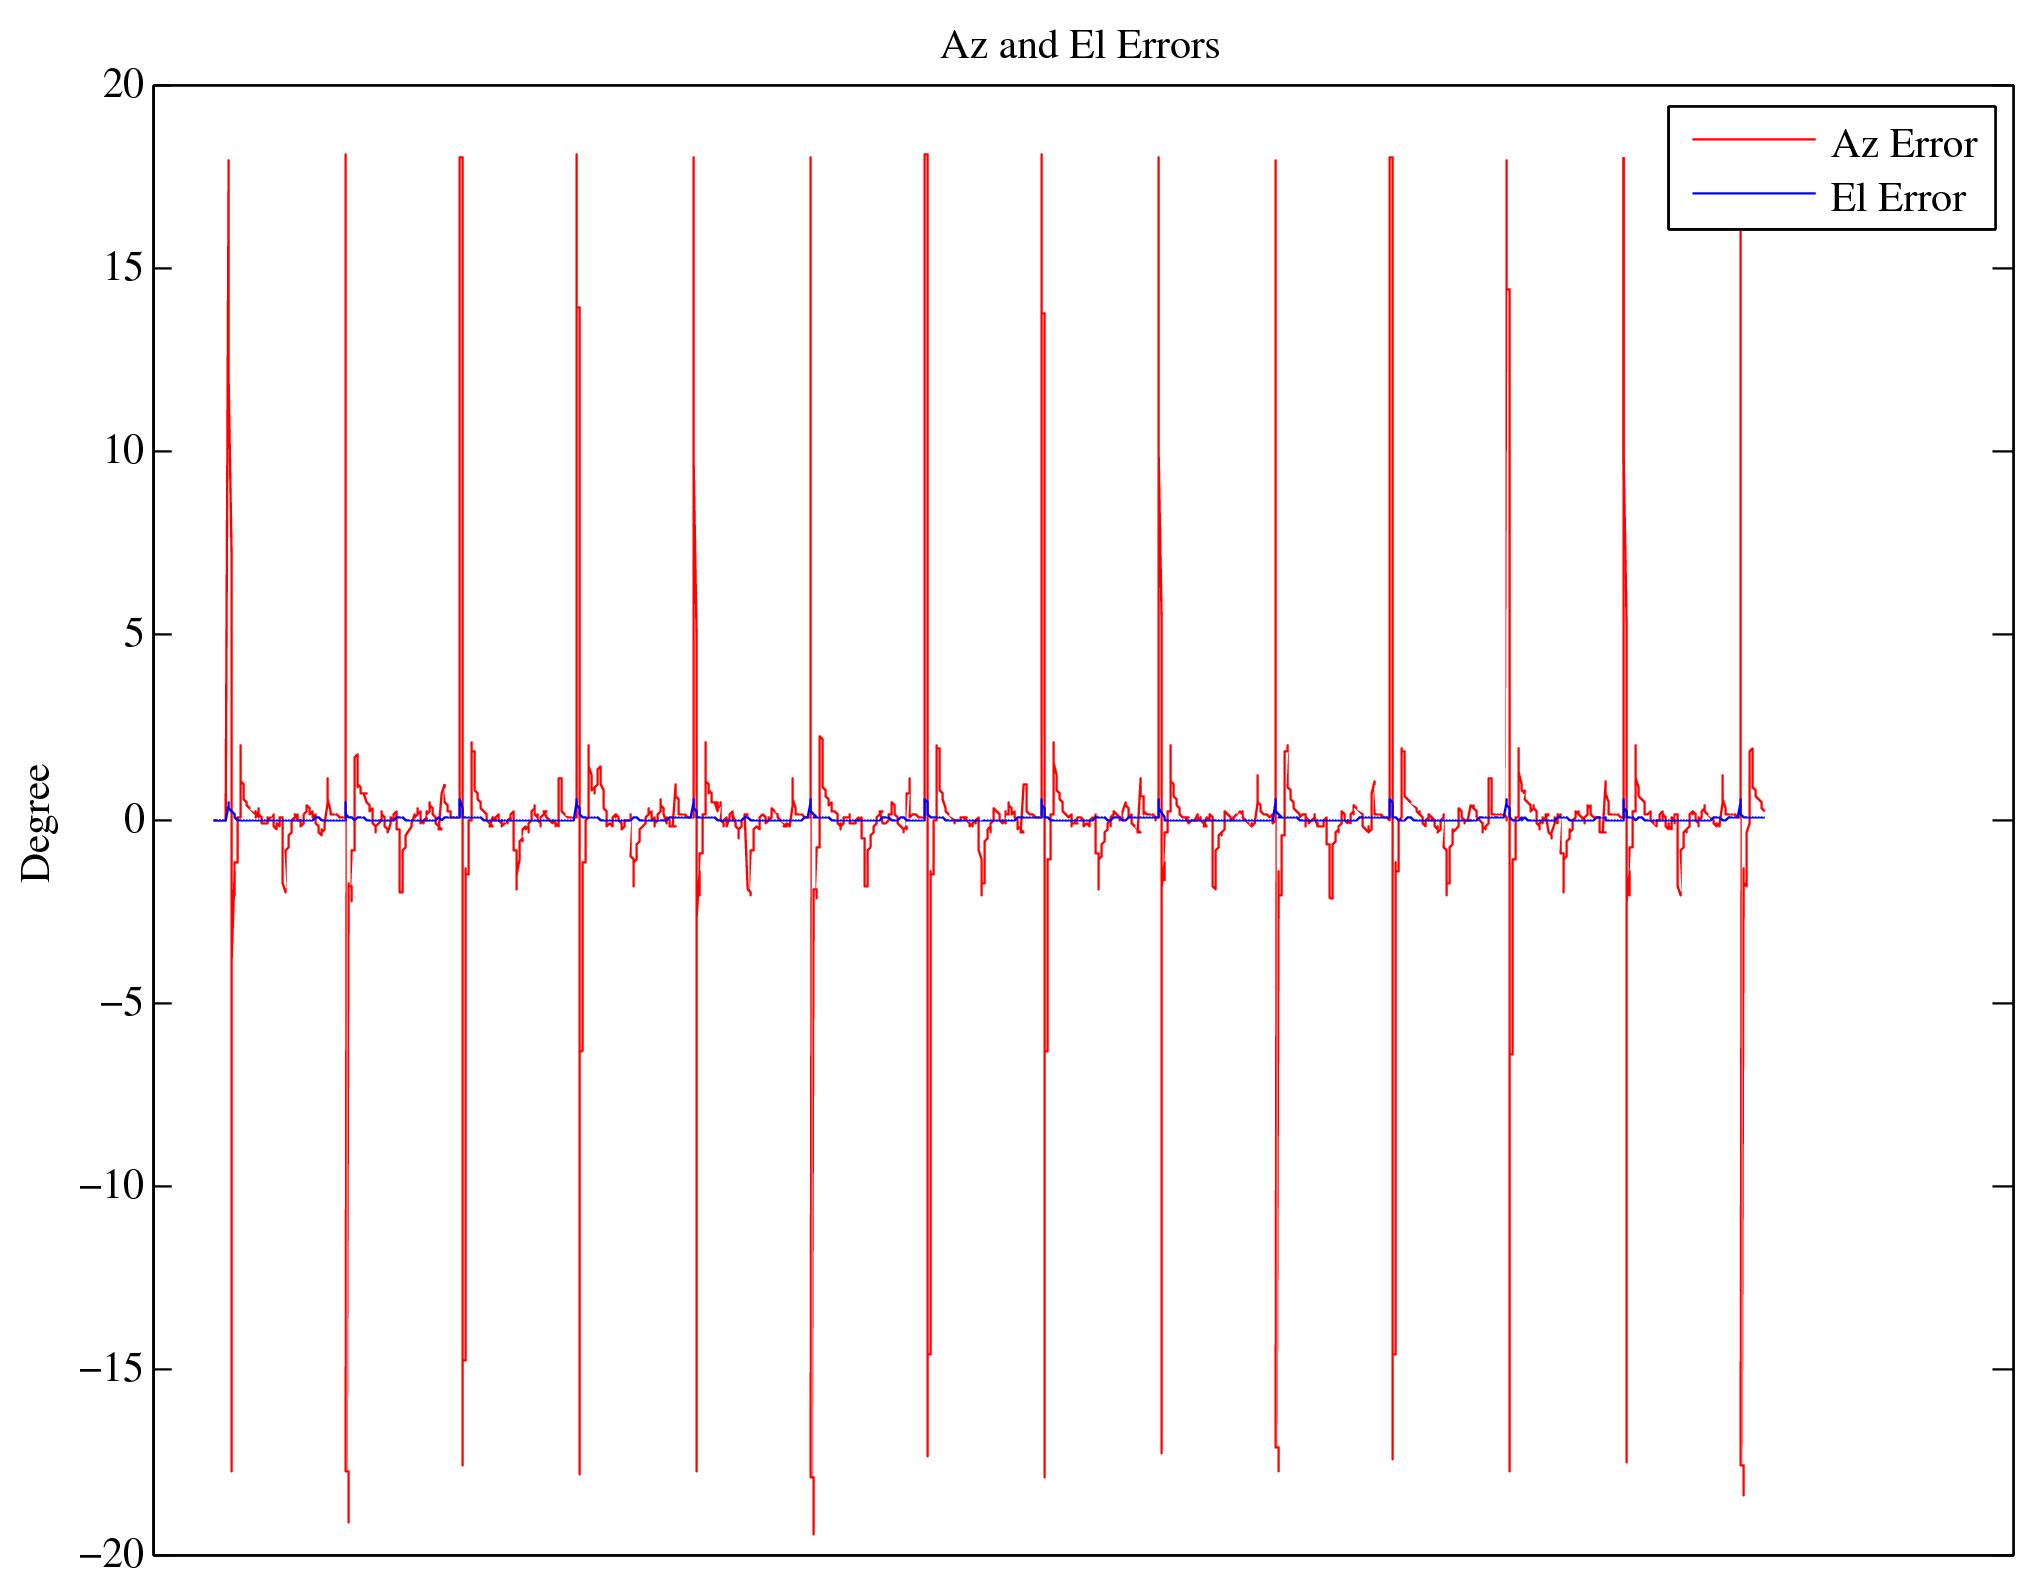Click the plot title "Az and El Errors"
The image size is (2042, 1592).
pyautogui.click(x=1080, y=46)
